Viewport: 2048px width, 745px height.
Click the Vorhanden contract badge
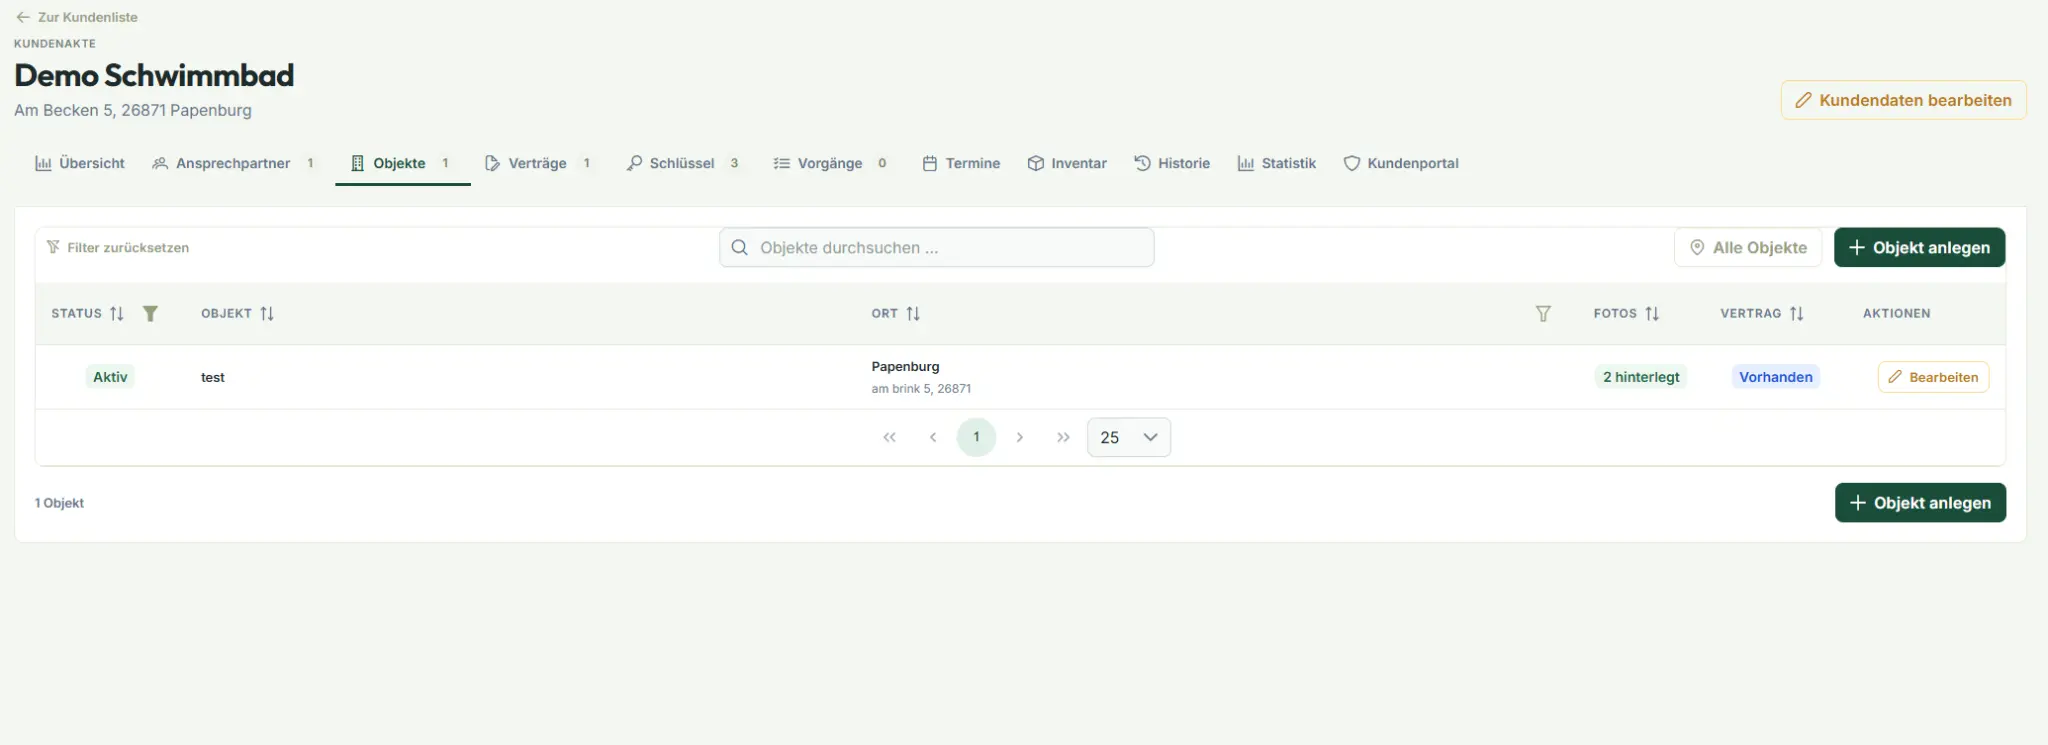1775,377
